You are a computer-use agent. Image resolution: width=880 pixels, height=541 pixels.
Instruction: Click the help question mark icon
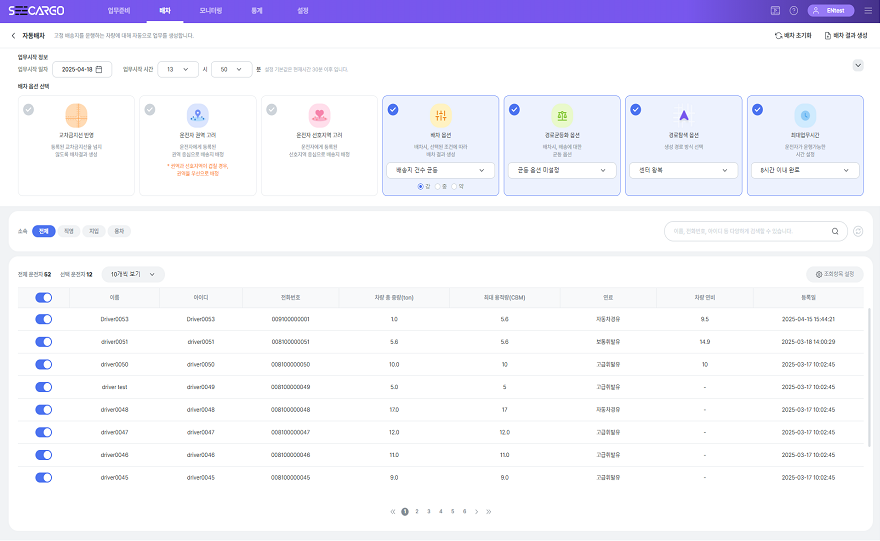coord(793,10)
